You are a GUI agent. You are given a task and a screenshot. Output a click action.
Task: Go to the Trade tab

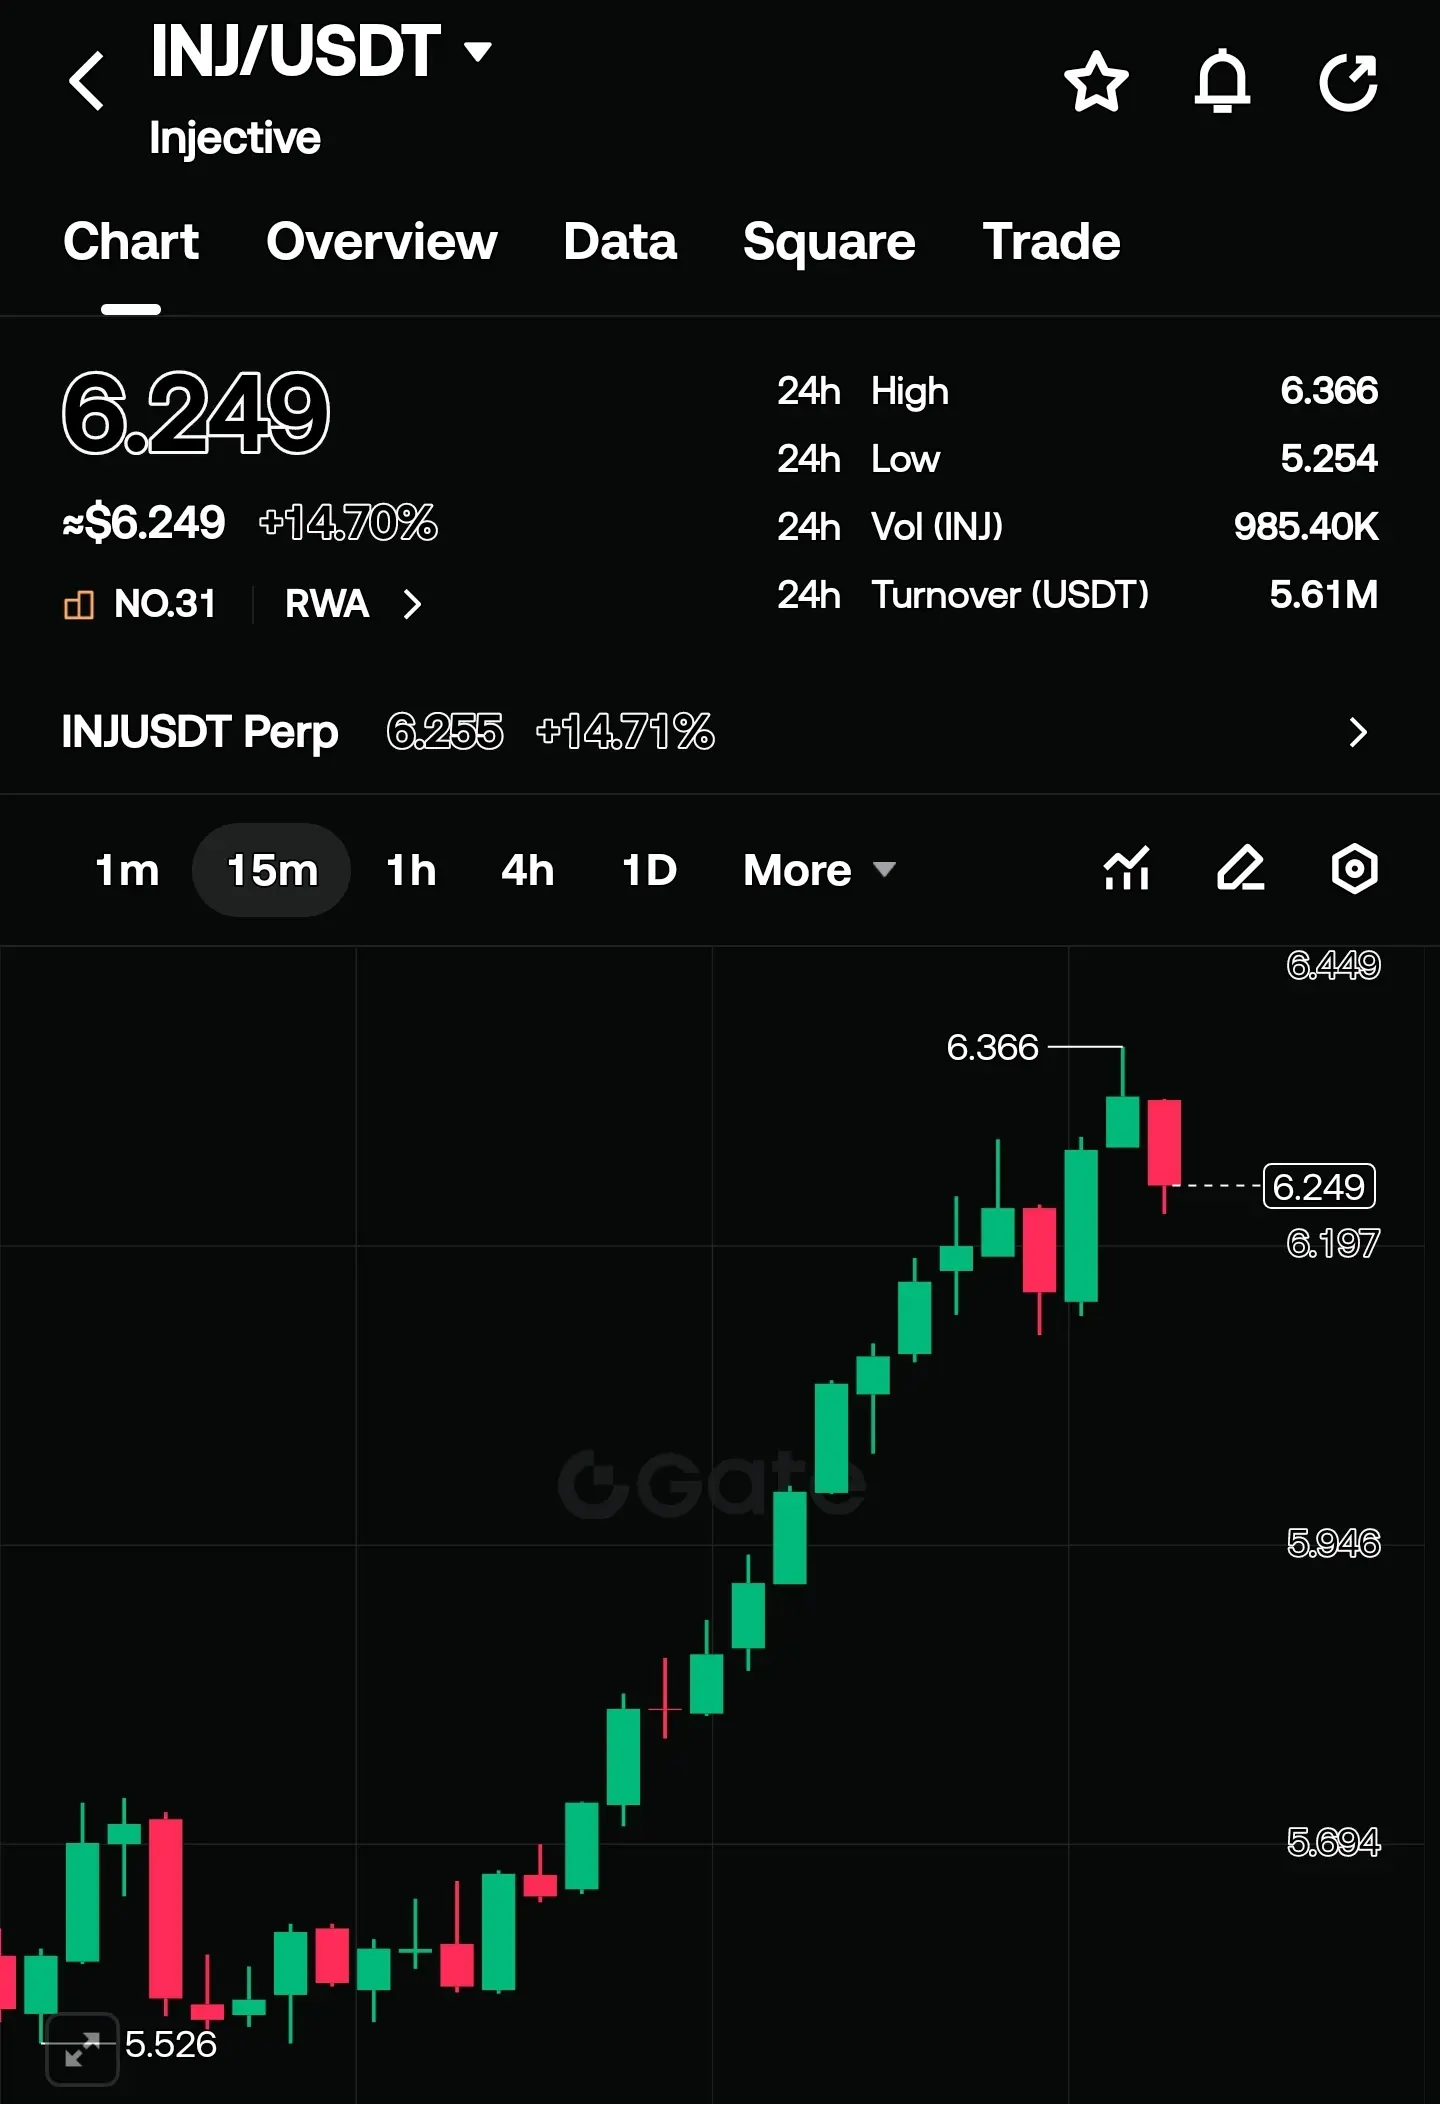[1052, 242]
